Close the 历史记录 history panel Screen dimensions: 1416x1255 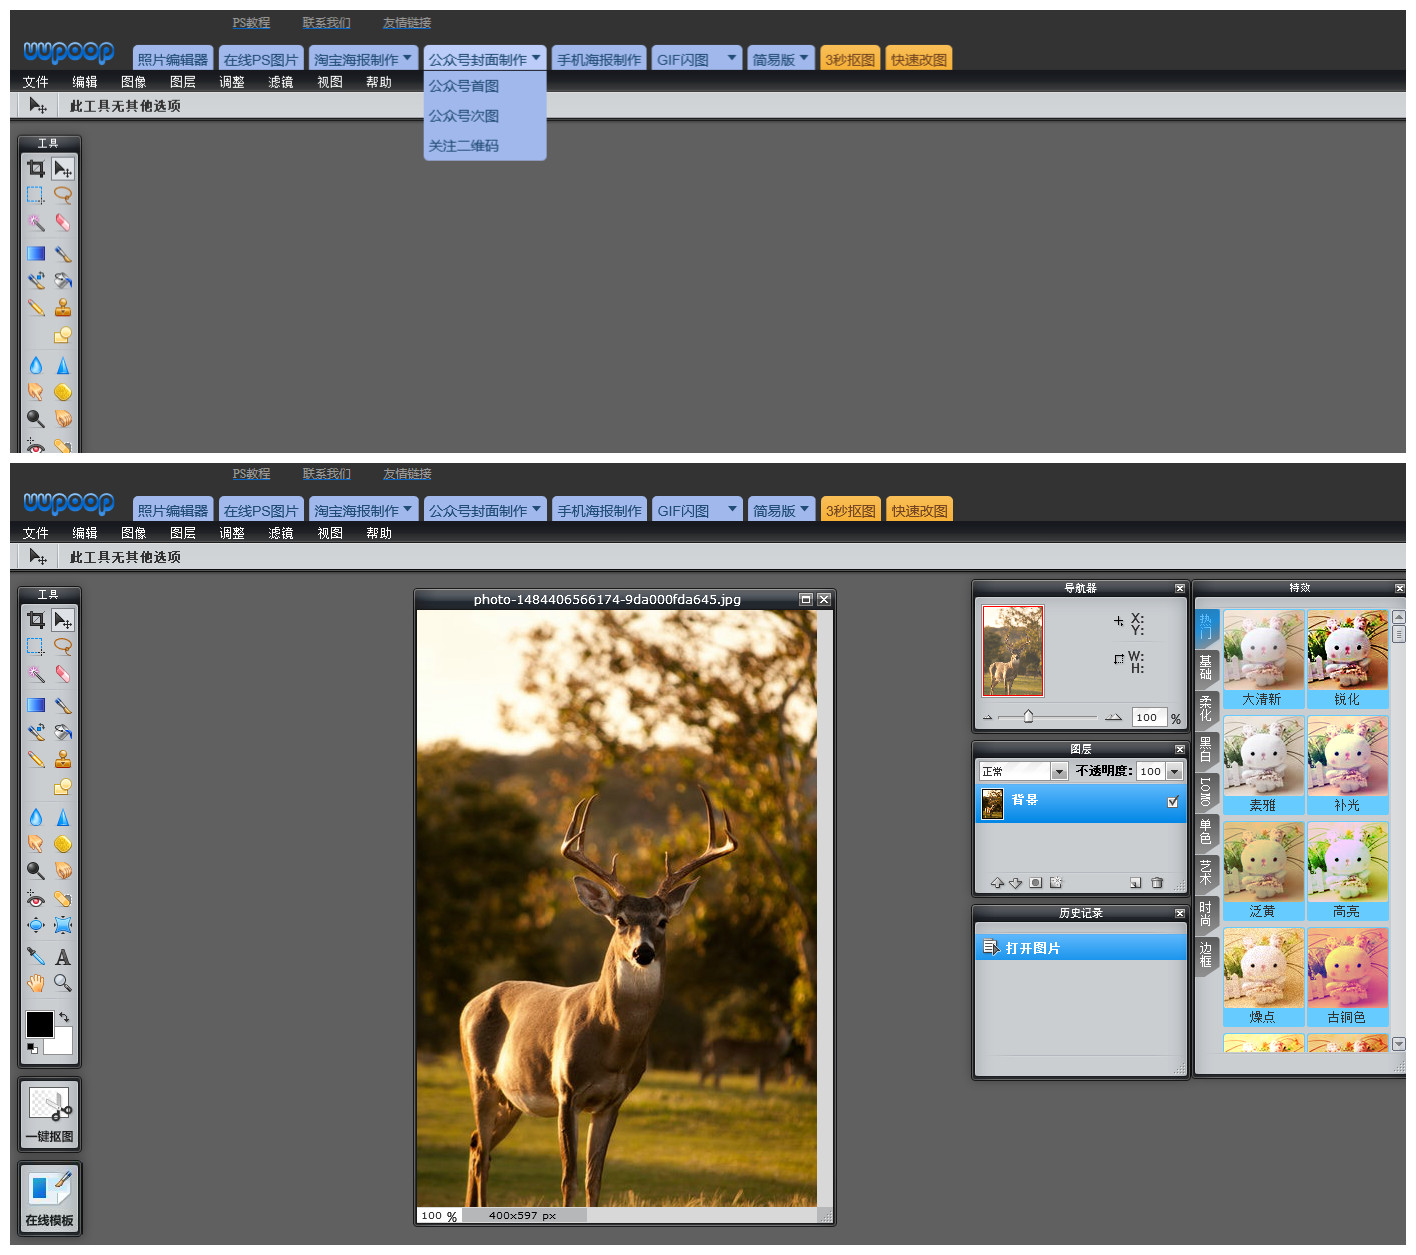point(1180,913)
